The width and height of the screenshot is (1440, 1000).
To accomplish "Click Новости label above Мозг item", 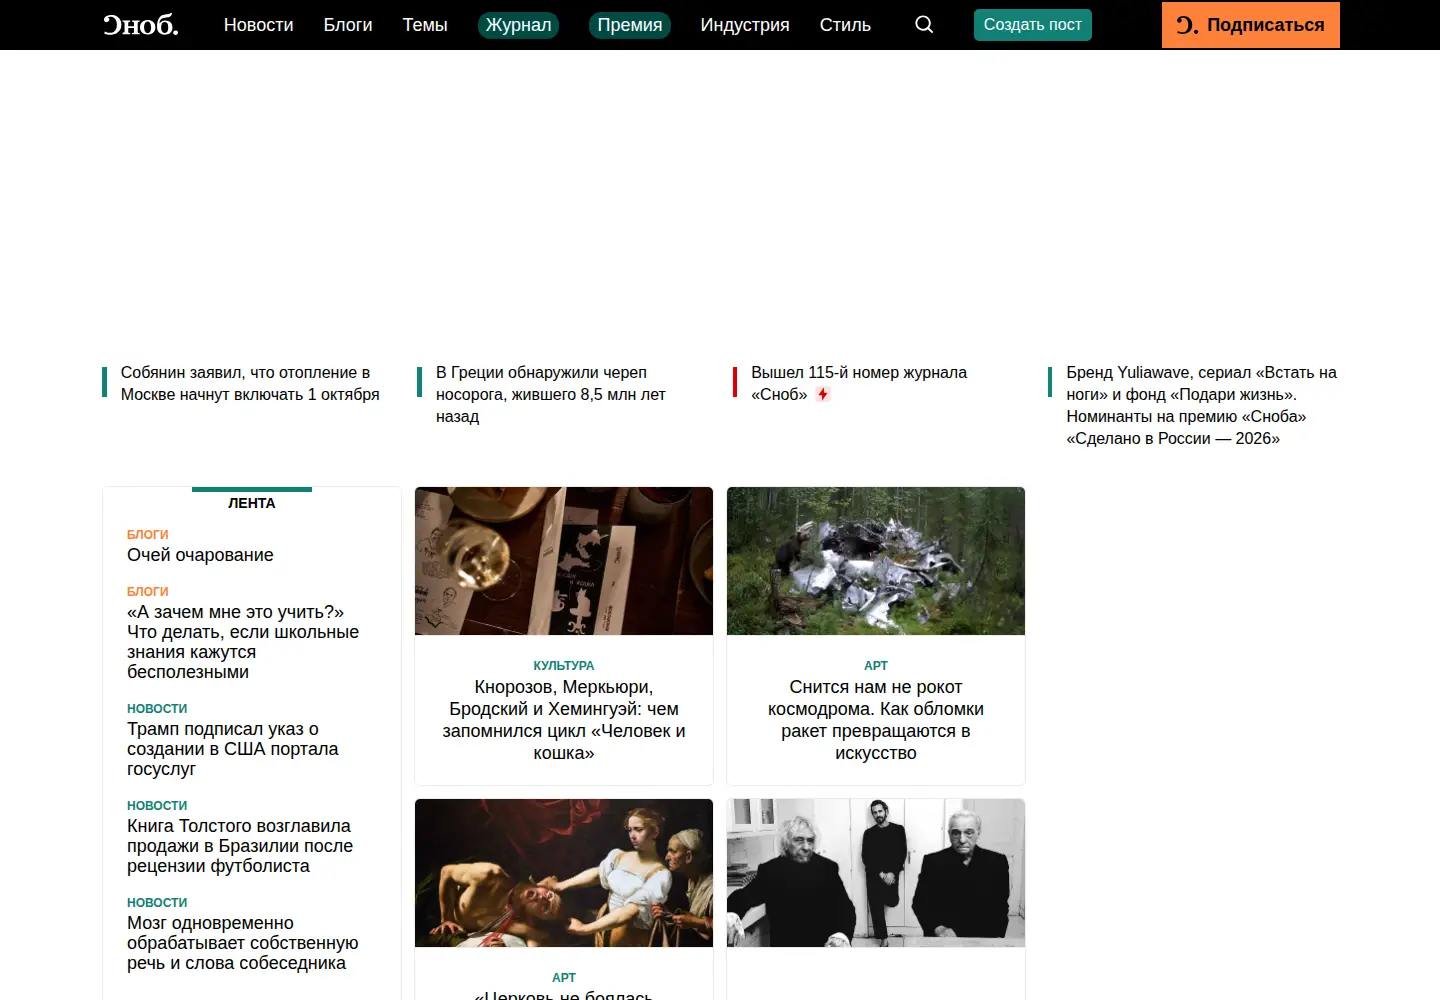I will pos(157,903).
